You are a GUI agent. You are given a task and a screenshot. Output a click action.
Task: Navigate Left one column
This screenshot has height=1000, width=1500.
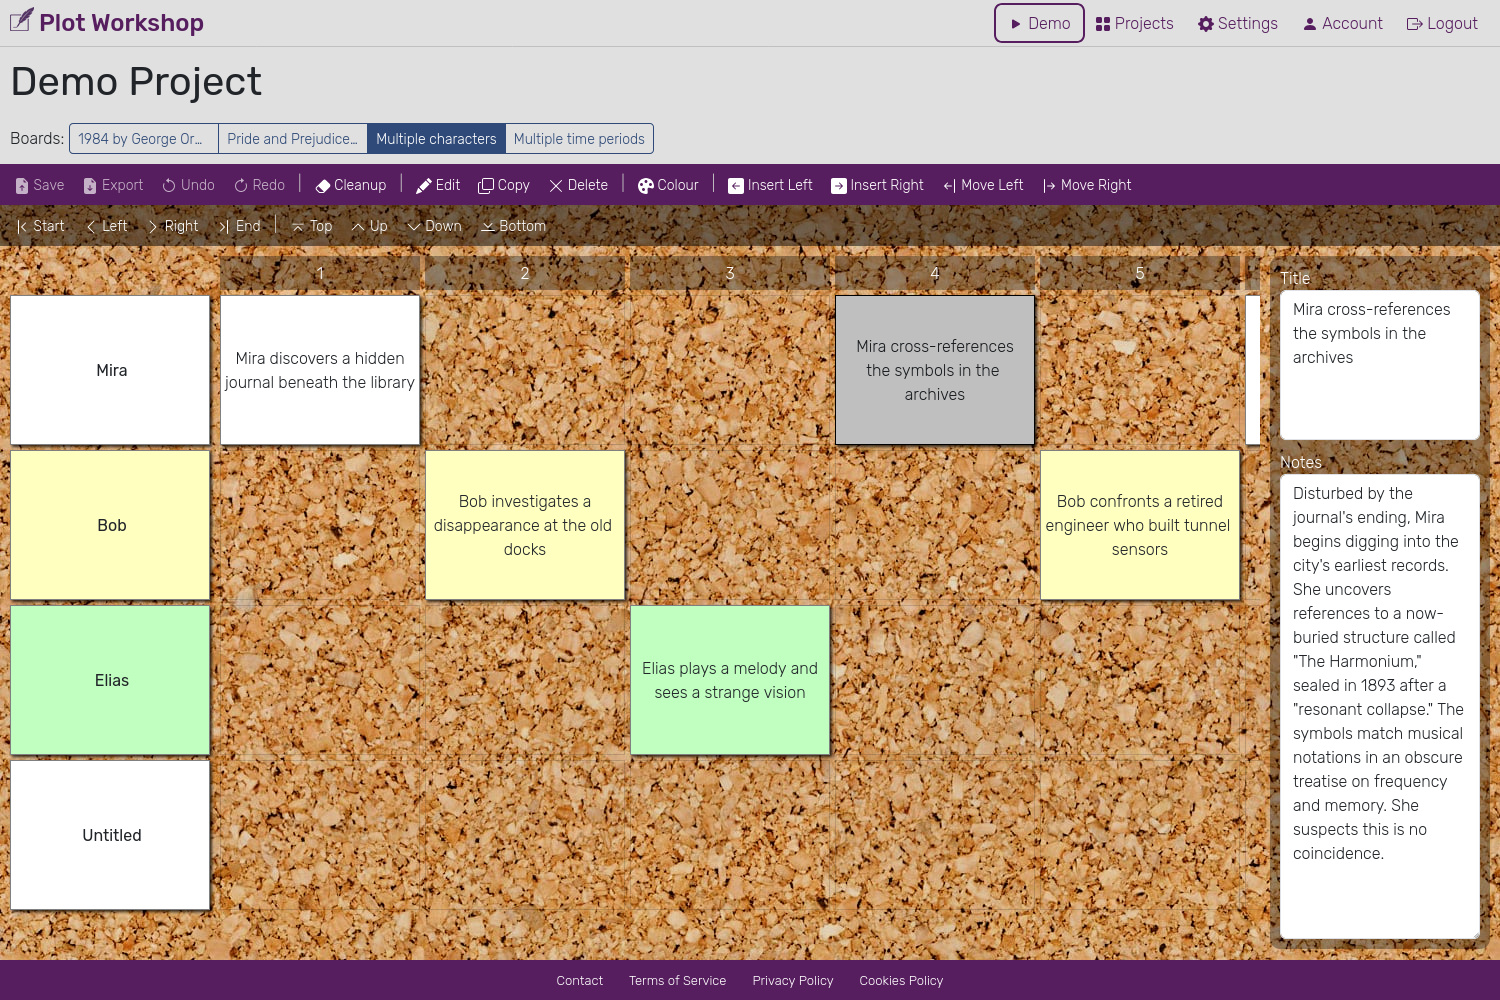tap(106, 226)
